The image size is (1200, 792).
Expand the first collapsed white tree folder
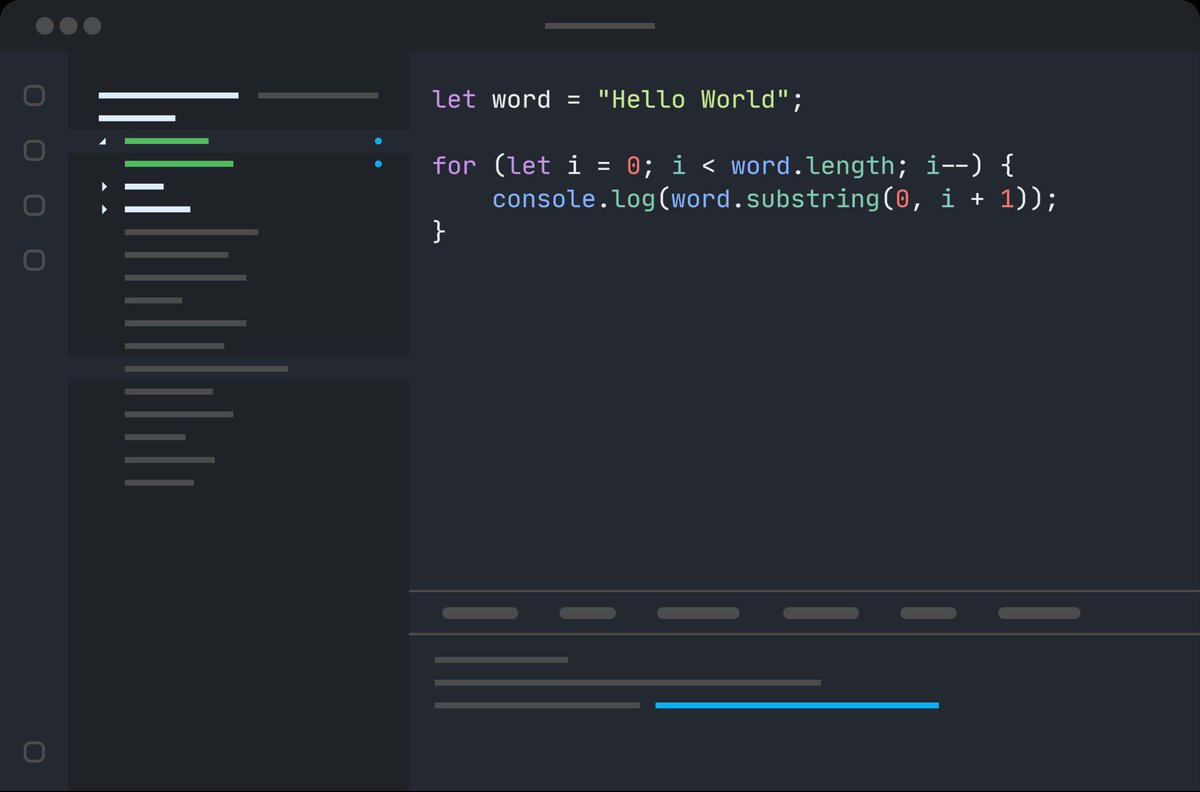click(x=103, y=186)
